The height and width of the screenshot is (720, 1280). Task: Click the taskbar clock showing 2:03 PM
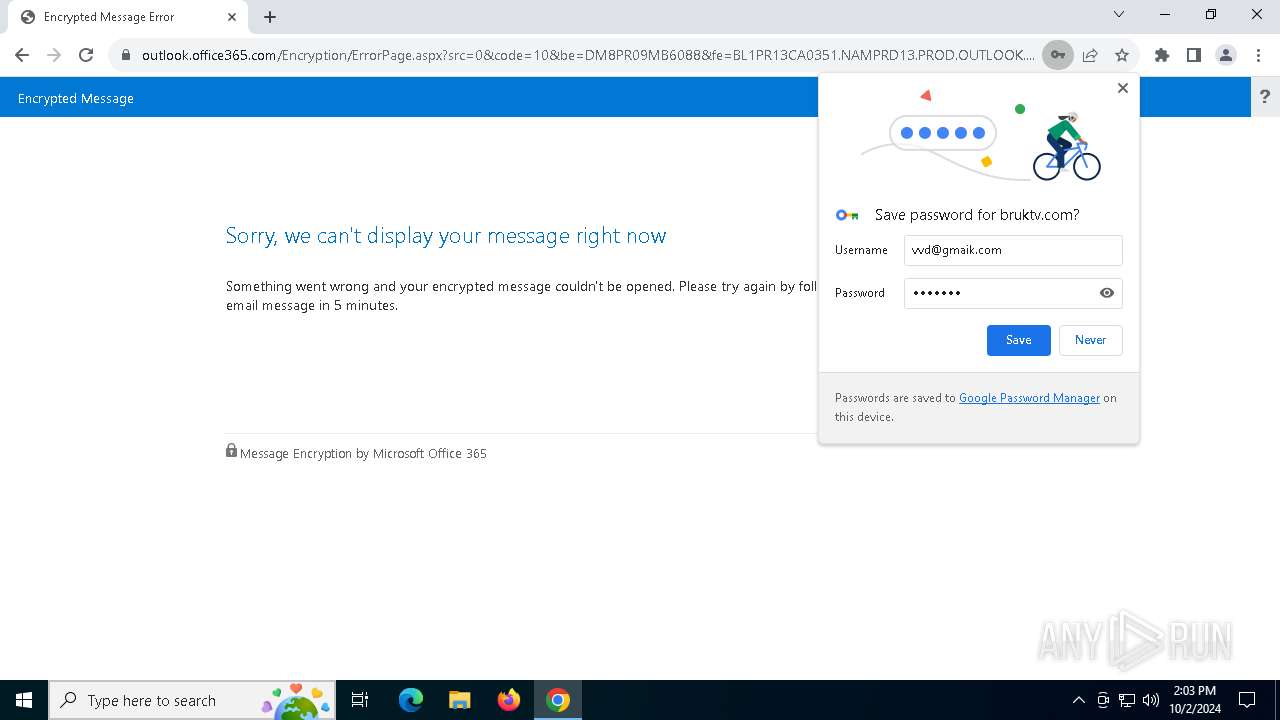pyautogui.click(x=1195, y=700)
